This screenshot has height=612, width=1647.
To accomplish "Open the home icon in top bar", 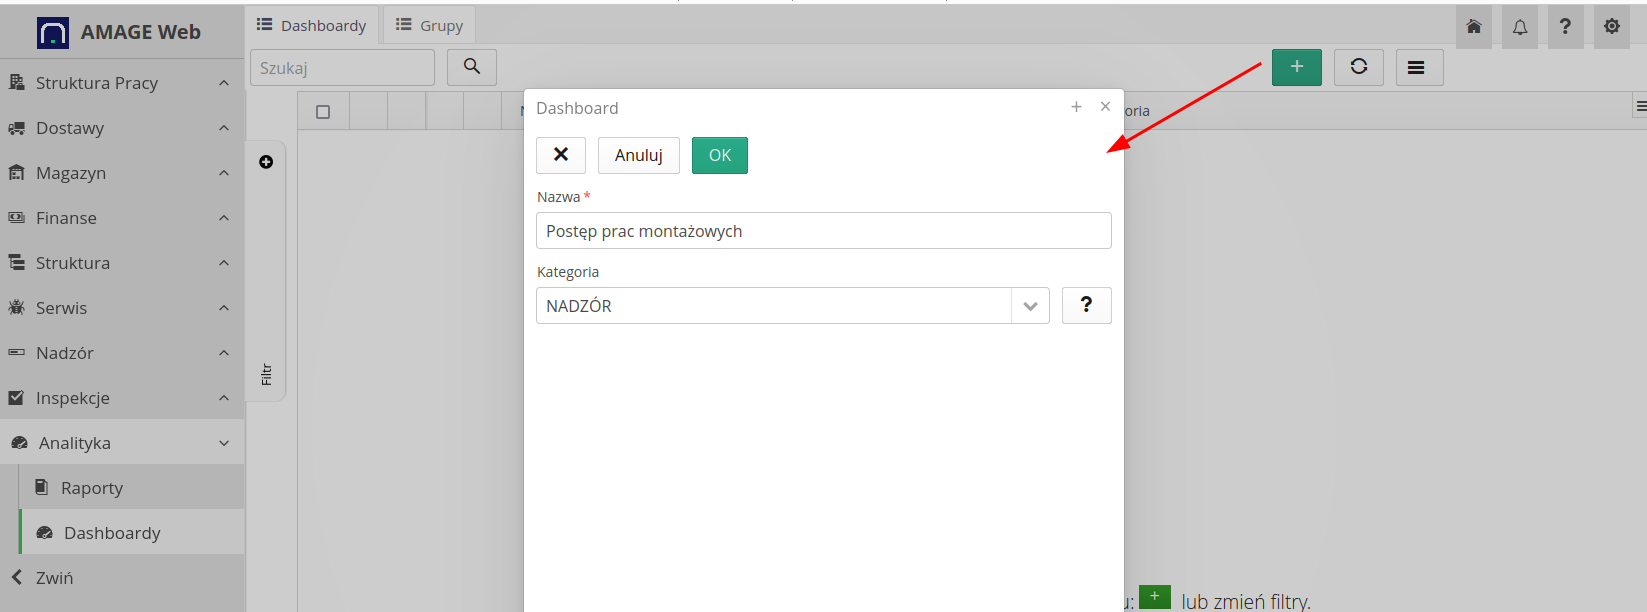I will (1473, 27).
